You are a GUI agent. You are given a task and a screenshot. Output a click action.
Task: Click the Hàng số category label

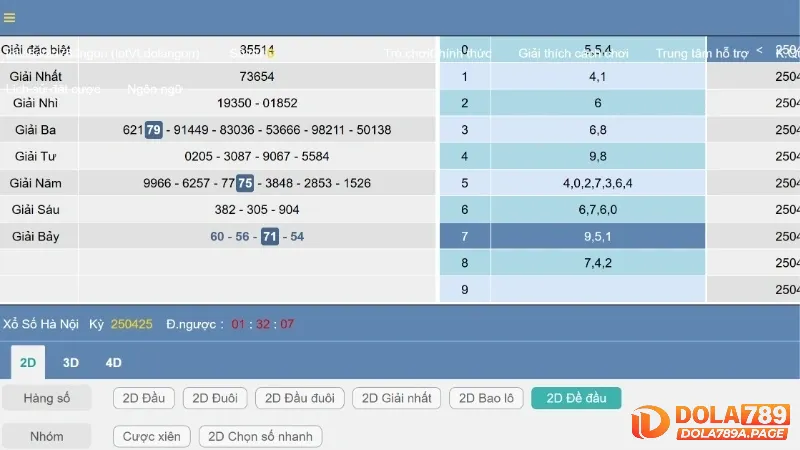tap(45, 398)
